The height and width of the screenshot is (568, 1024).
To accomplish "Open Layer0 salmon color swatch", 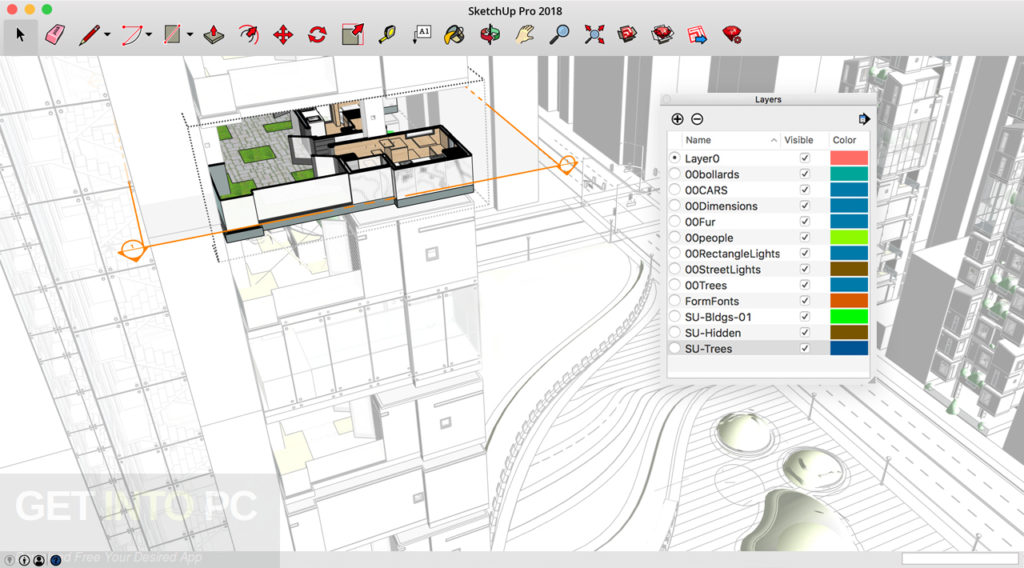I will [849, 158].
